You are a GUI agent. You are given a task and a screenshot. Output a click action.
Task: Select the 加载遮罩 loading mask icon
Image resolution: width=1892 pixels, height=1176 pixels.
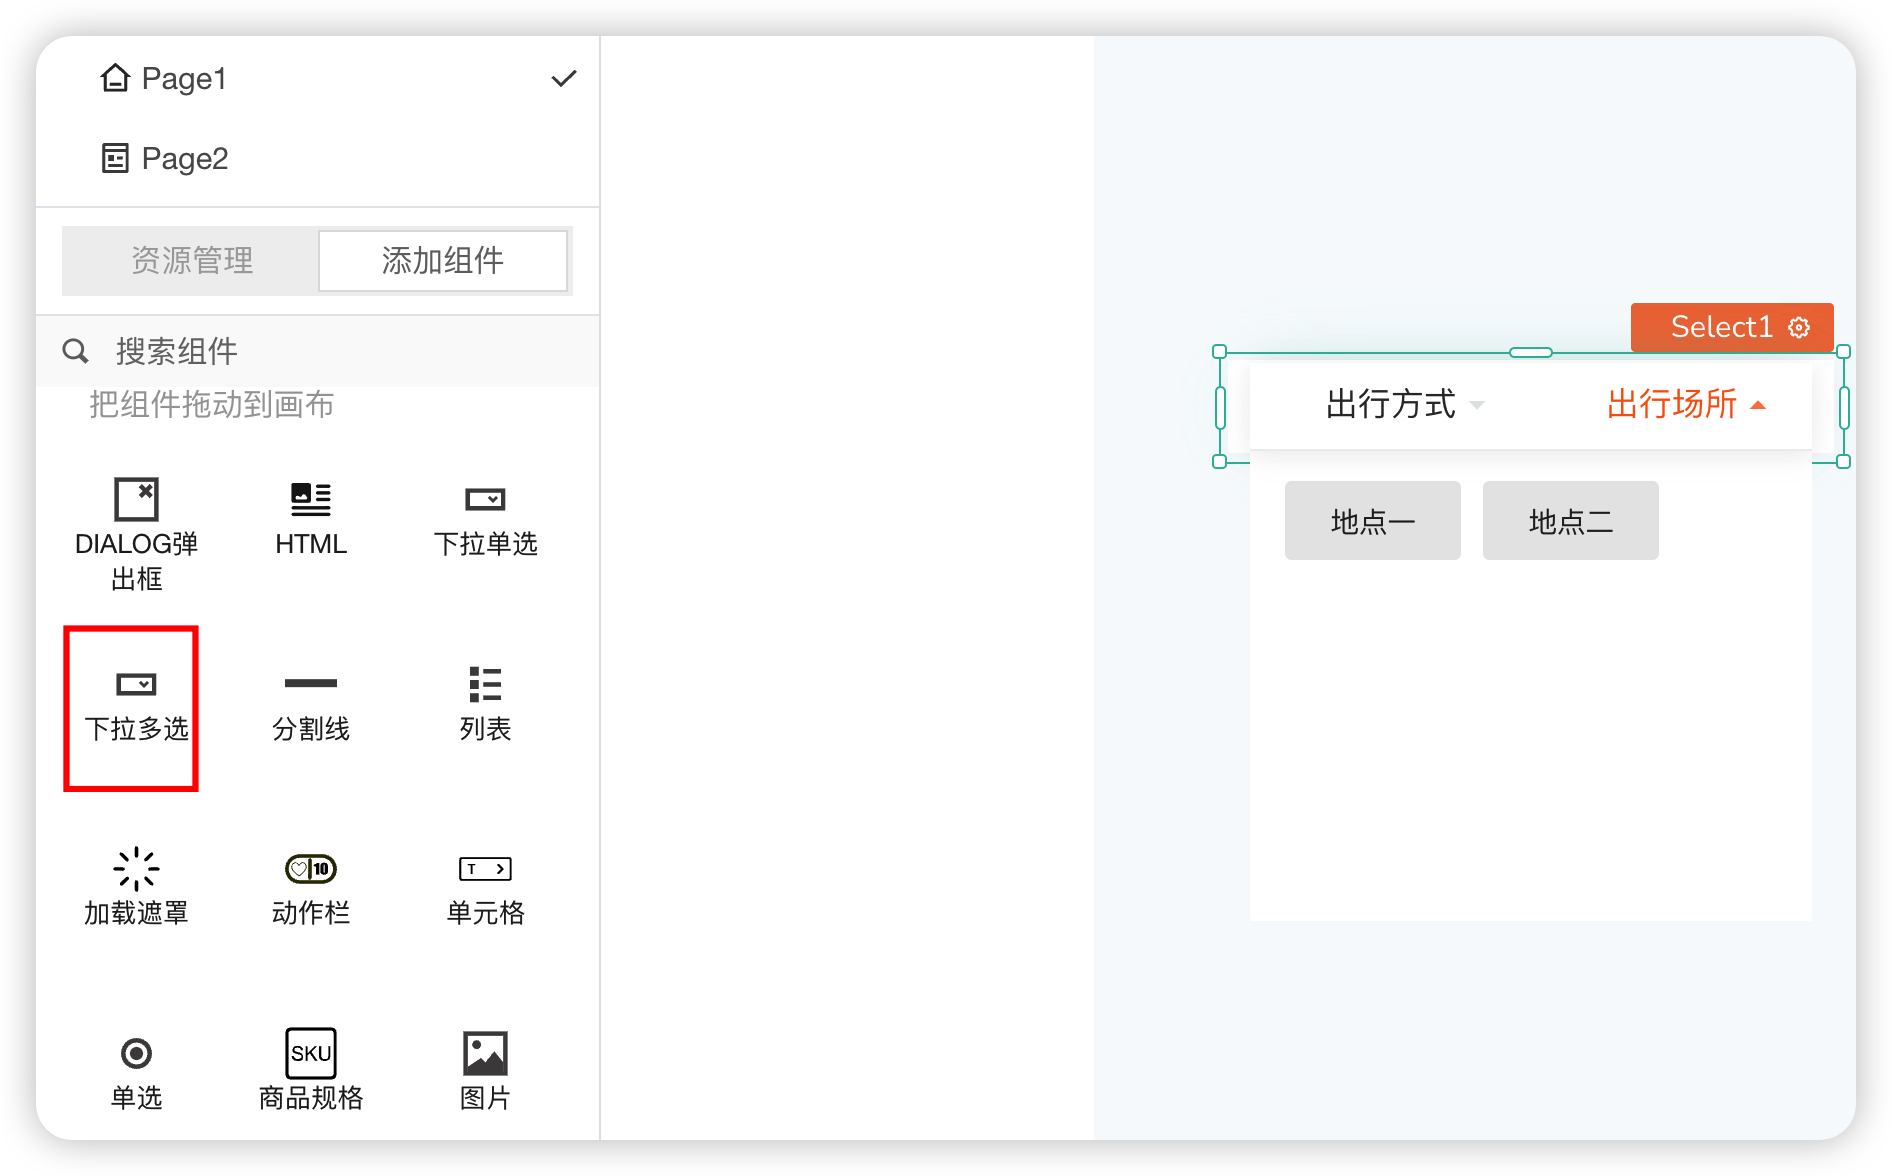(136, 869)
